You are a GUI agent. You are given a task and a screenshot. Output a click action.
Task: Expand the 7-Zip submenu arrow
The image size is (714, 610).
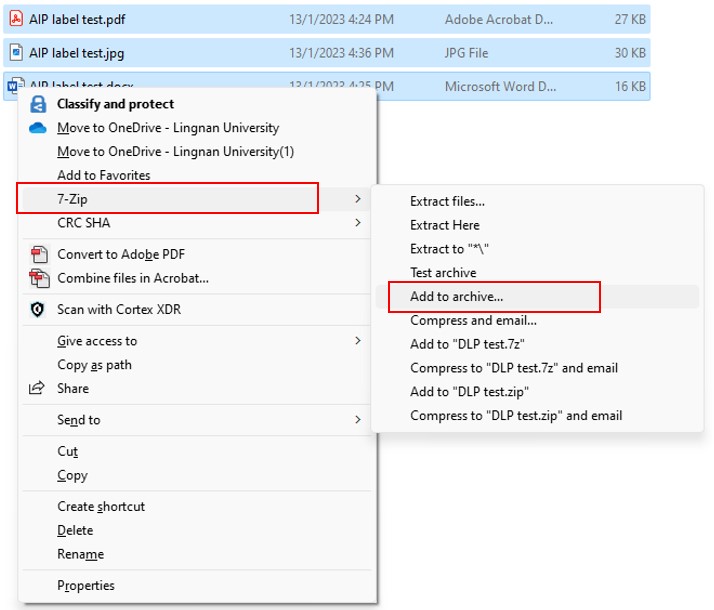coord(358,199)
